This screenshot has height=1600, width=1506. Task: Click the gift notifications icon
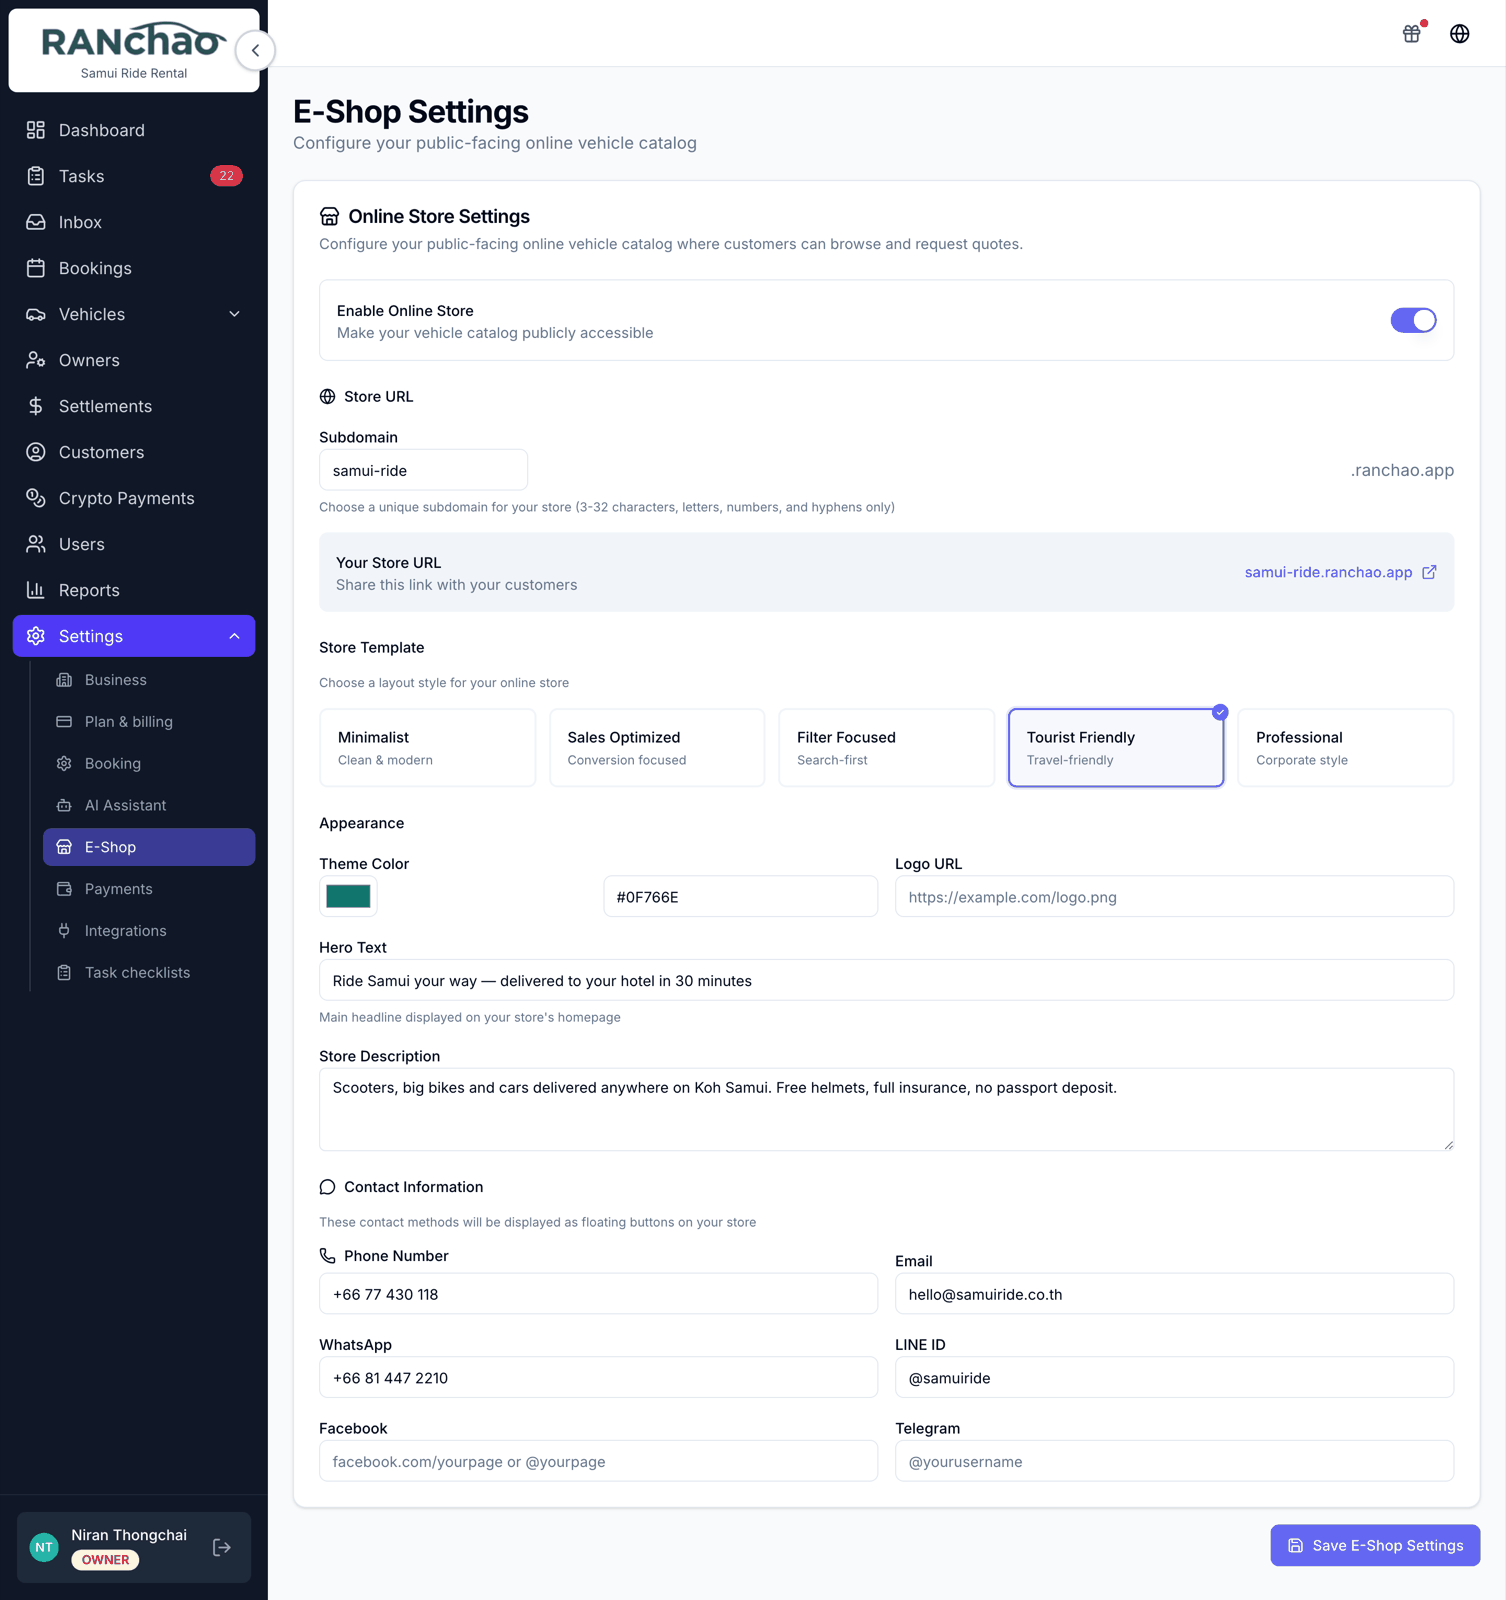pos(1412,33)
